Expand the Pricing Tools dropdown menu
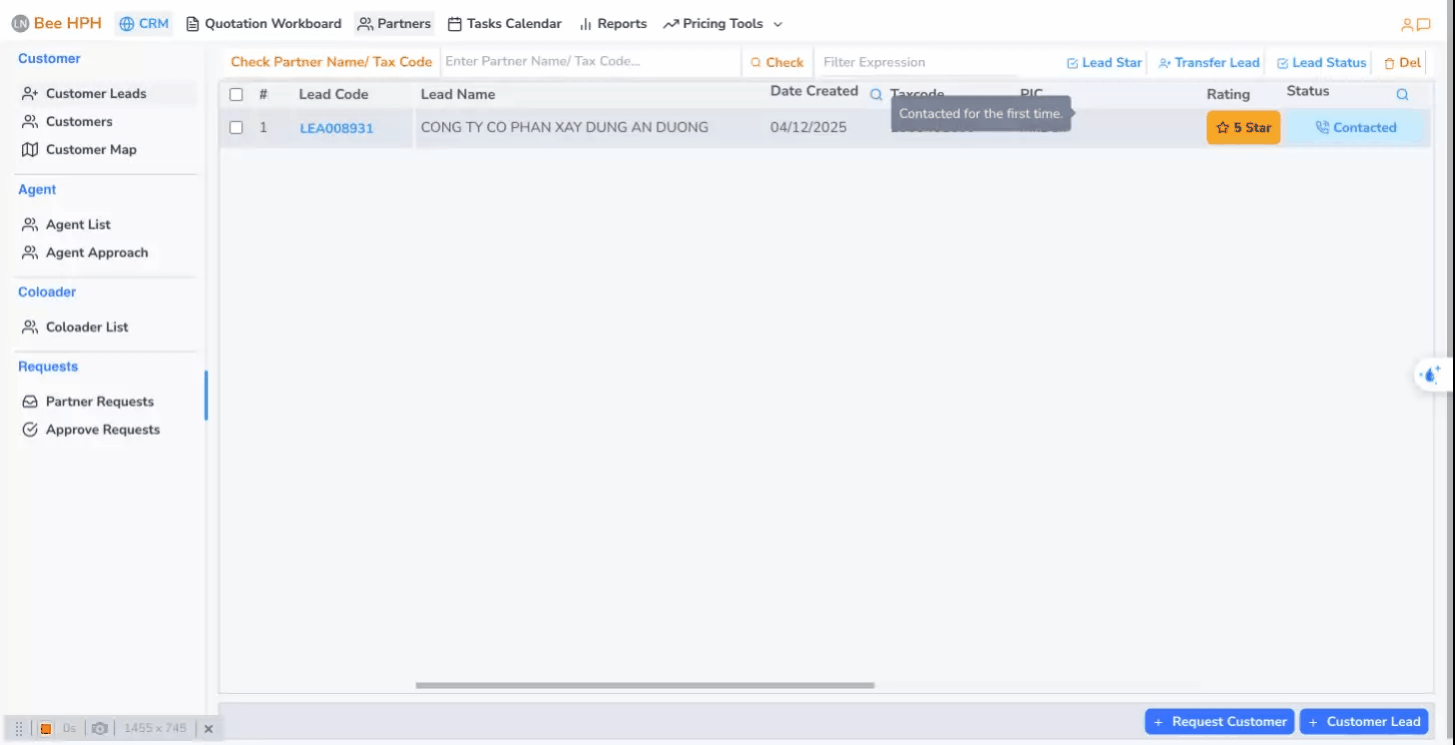The image size is (1455, 745). coord(722,24)
